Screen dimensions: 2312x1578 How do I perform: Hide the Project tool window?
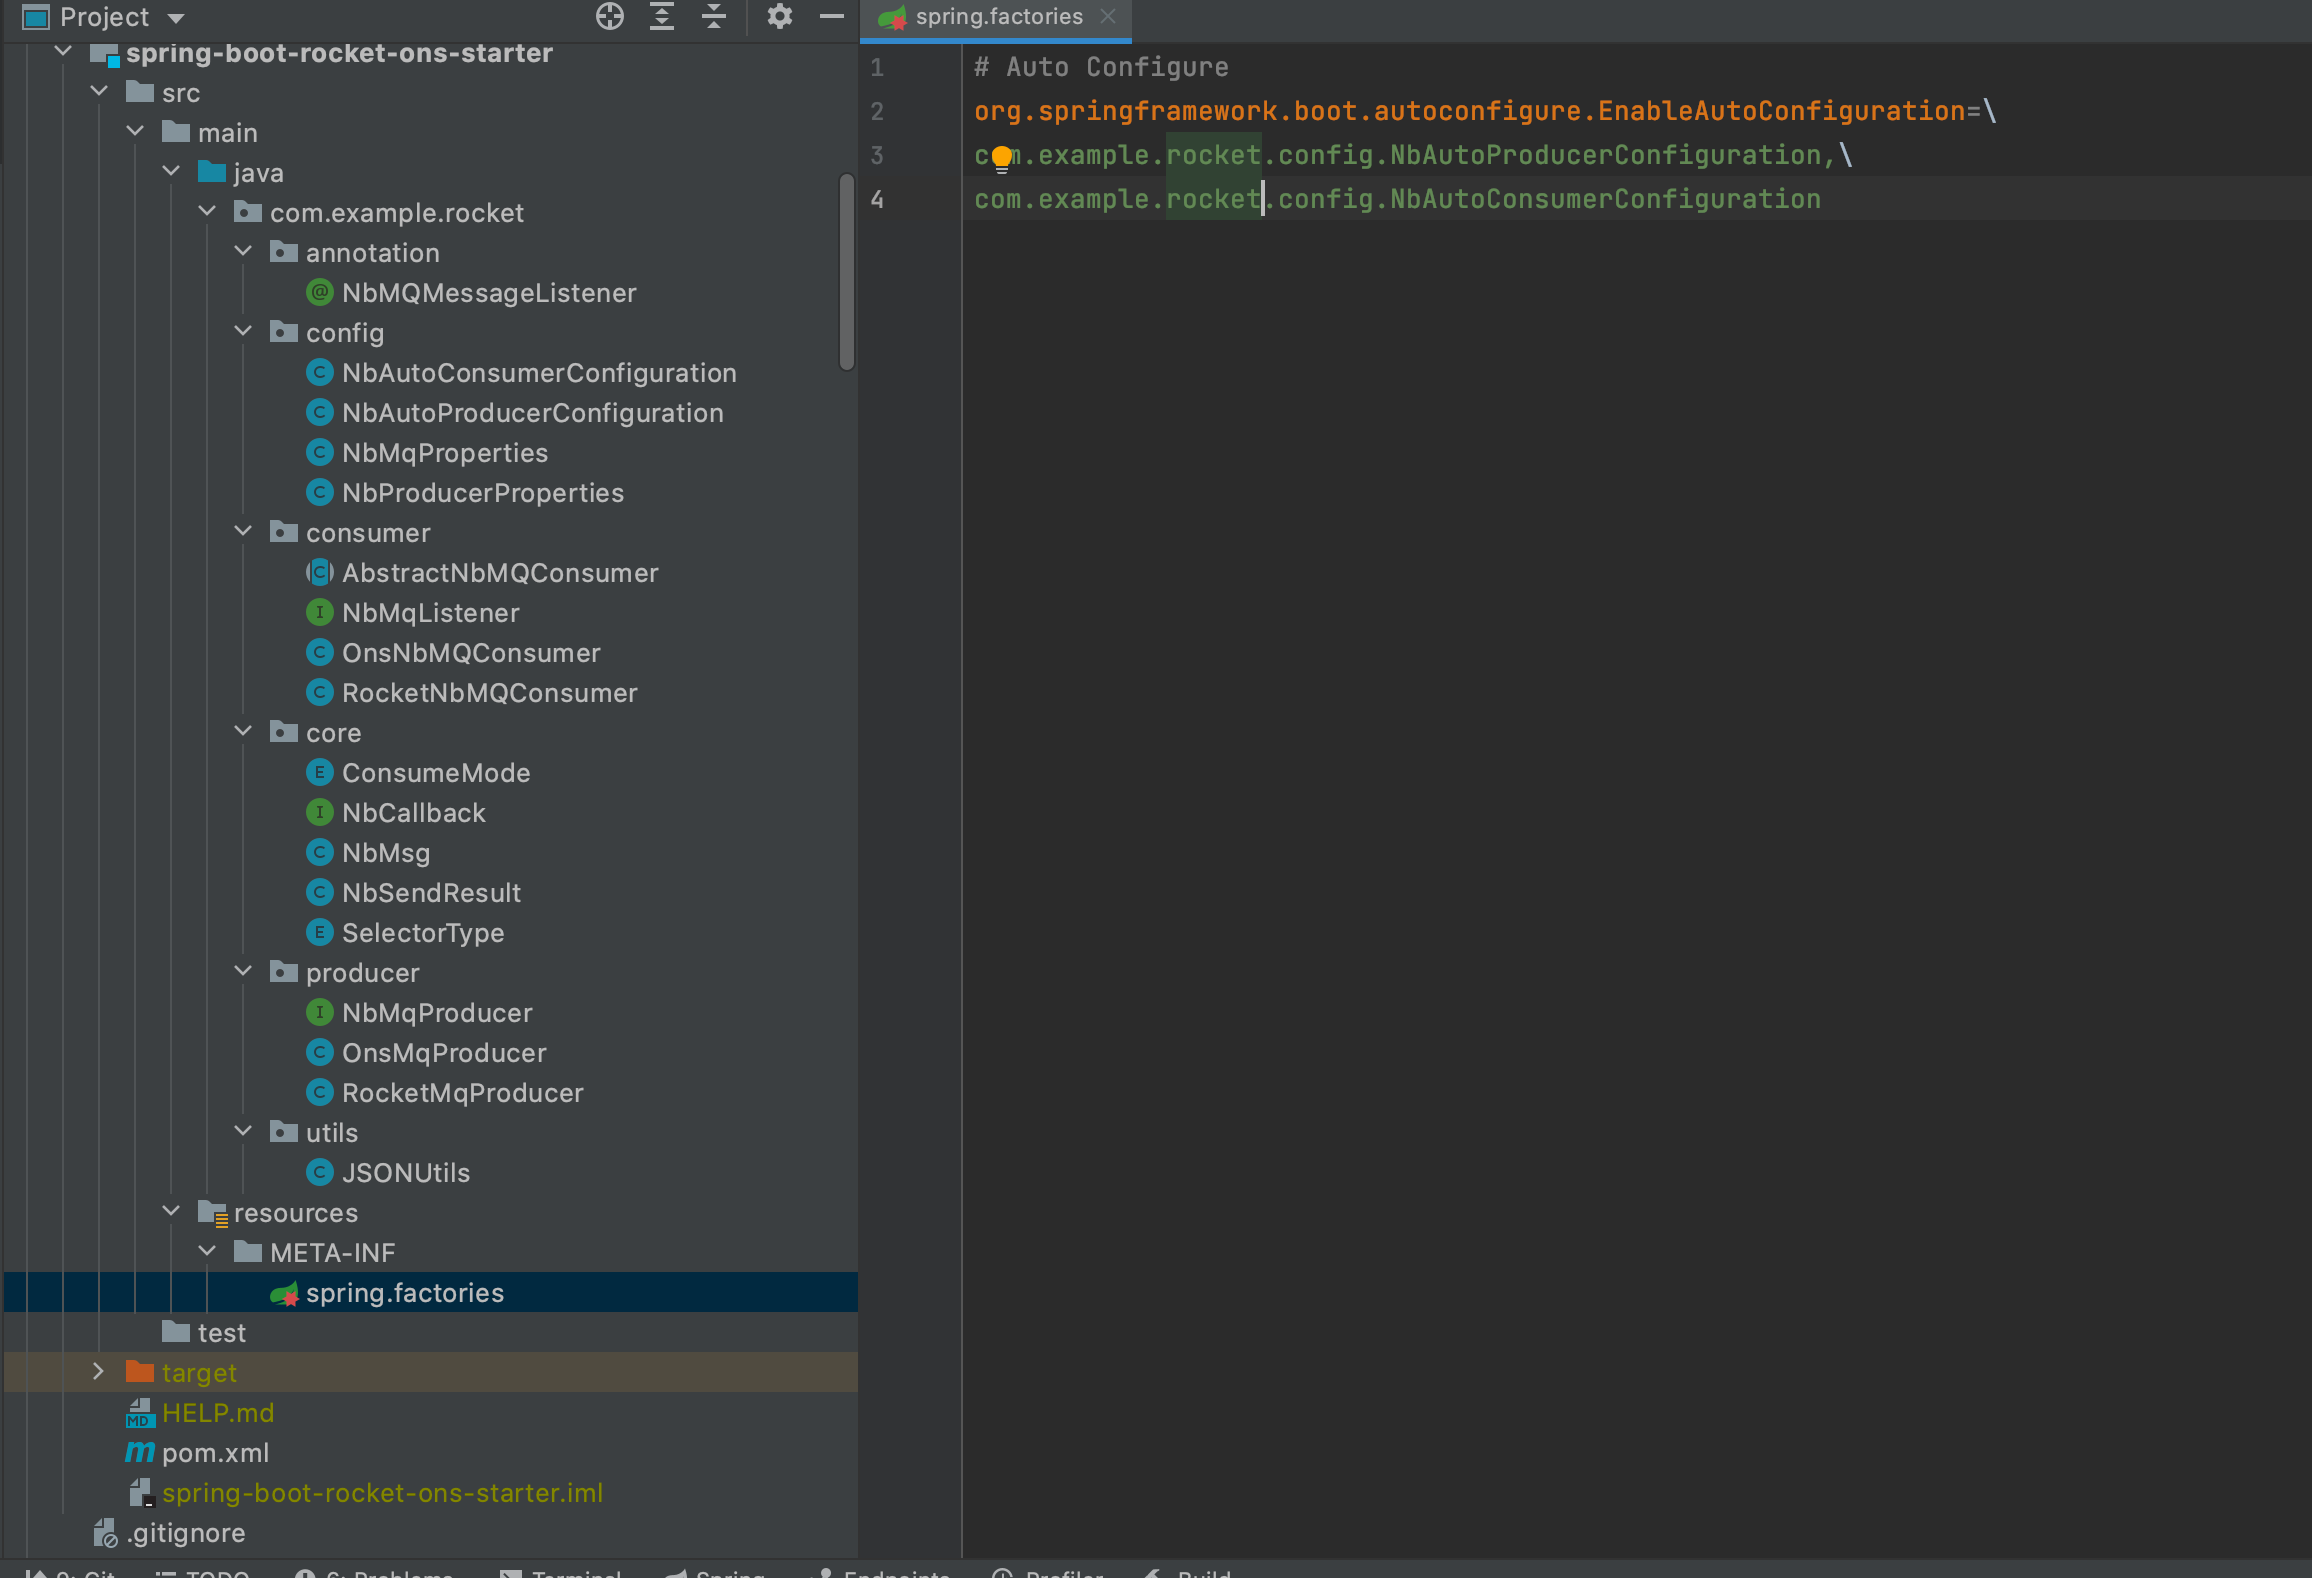[x=831, y=16]
